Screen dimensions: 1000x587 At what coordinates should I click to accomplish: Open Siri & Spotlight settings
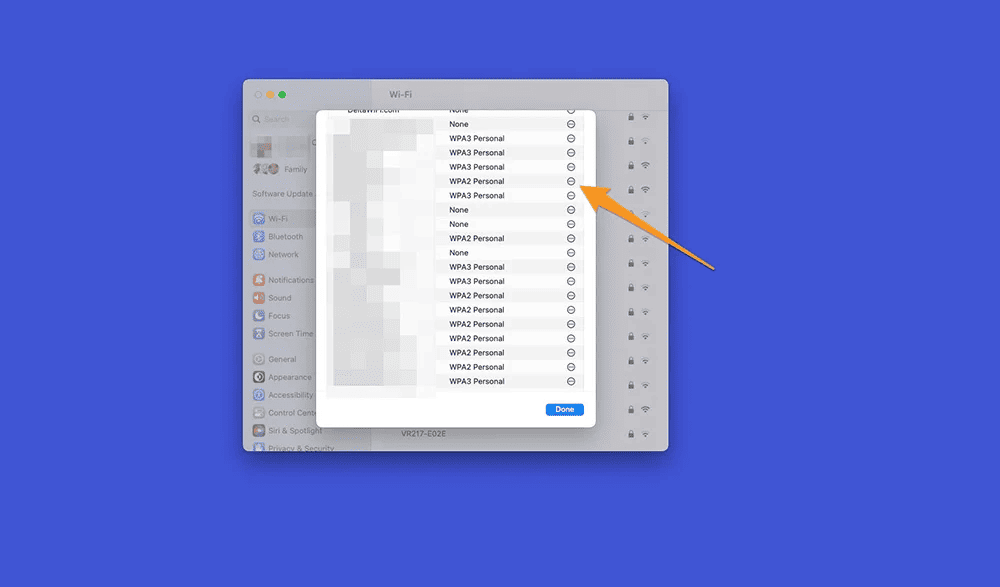(x=293, y=431)
